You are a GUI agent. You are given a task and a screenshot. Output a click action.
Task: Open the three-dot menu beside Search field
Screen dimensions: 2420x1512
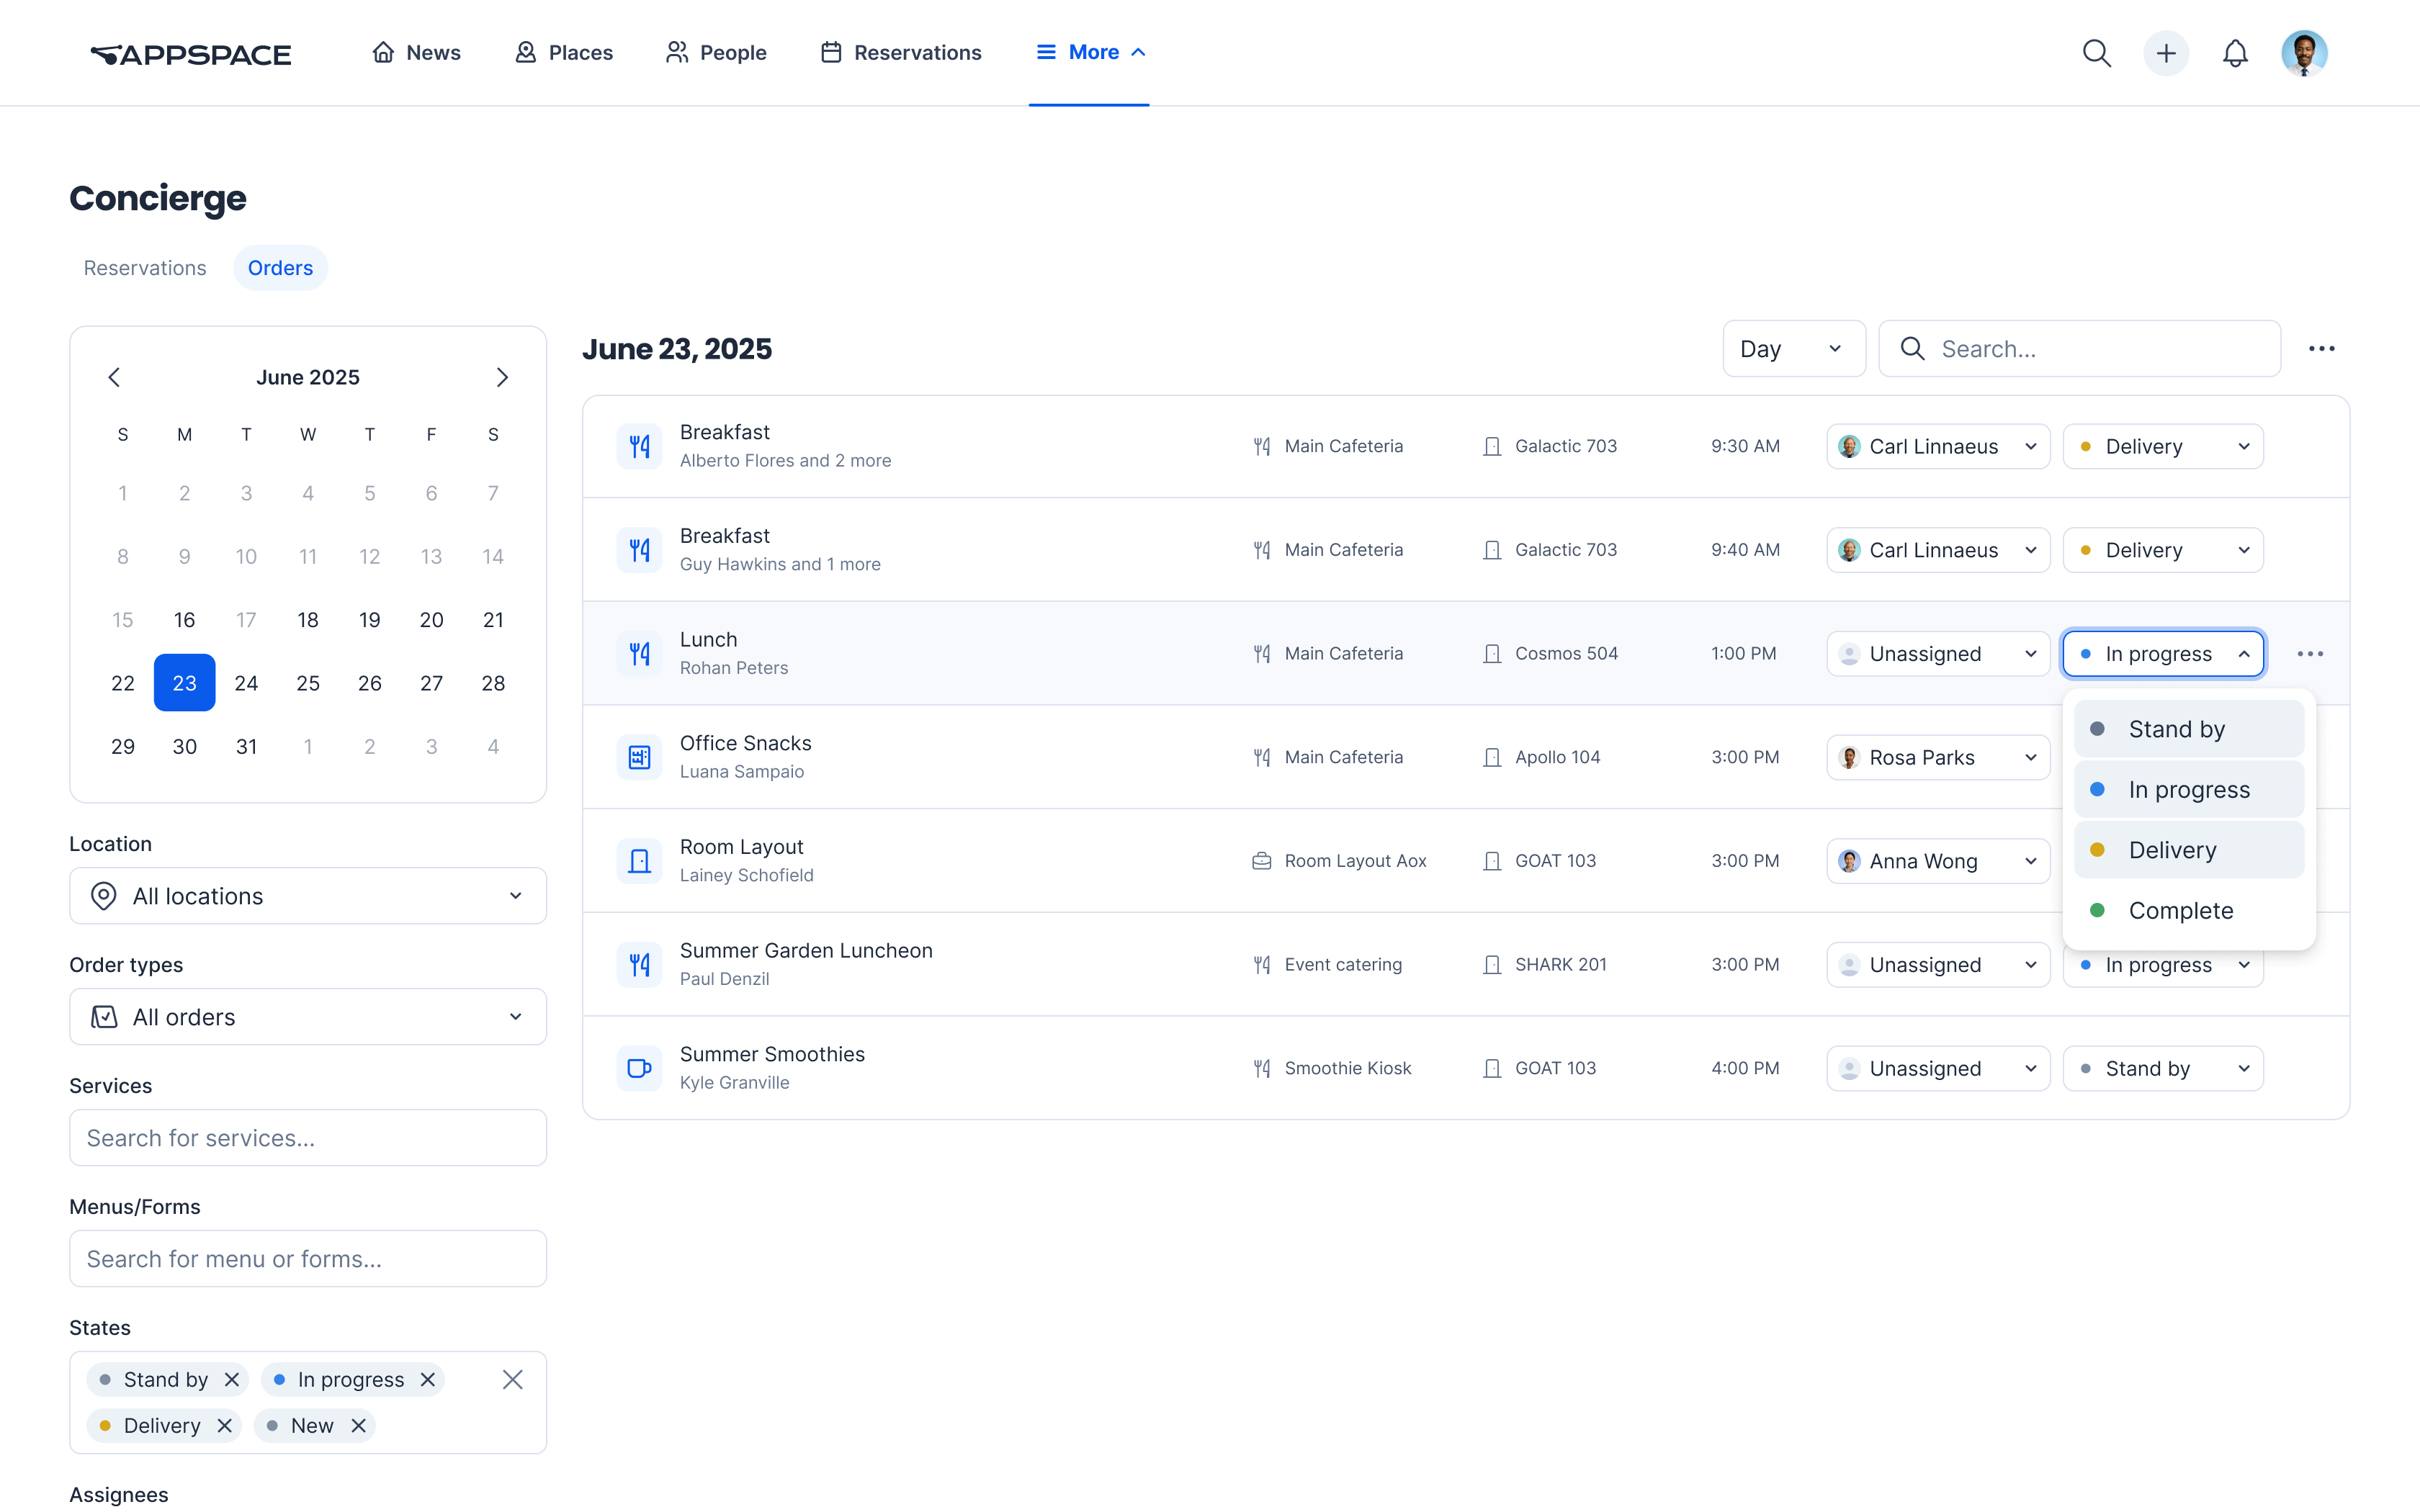[x=2321, y=349]
